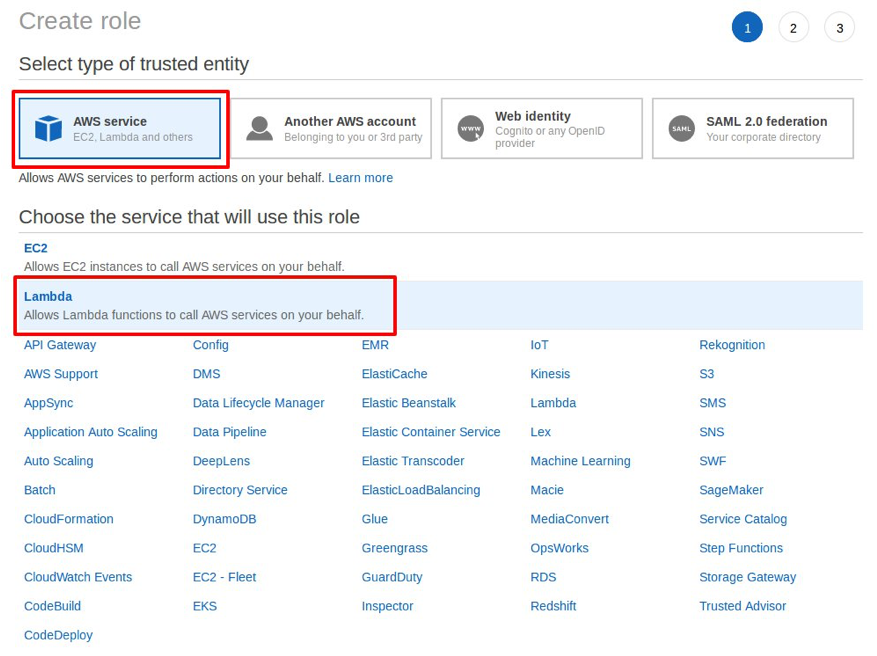The image size is (877, 656).
Task: Select API Gateway service
Action: [60, 345]
